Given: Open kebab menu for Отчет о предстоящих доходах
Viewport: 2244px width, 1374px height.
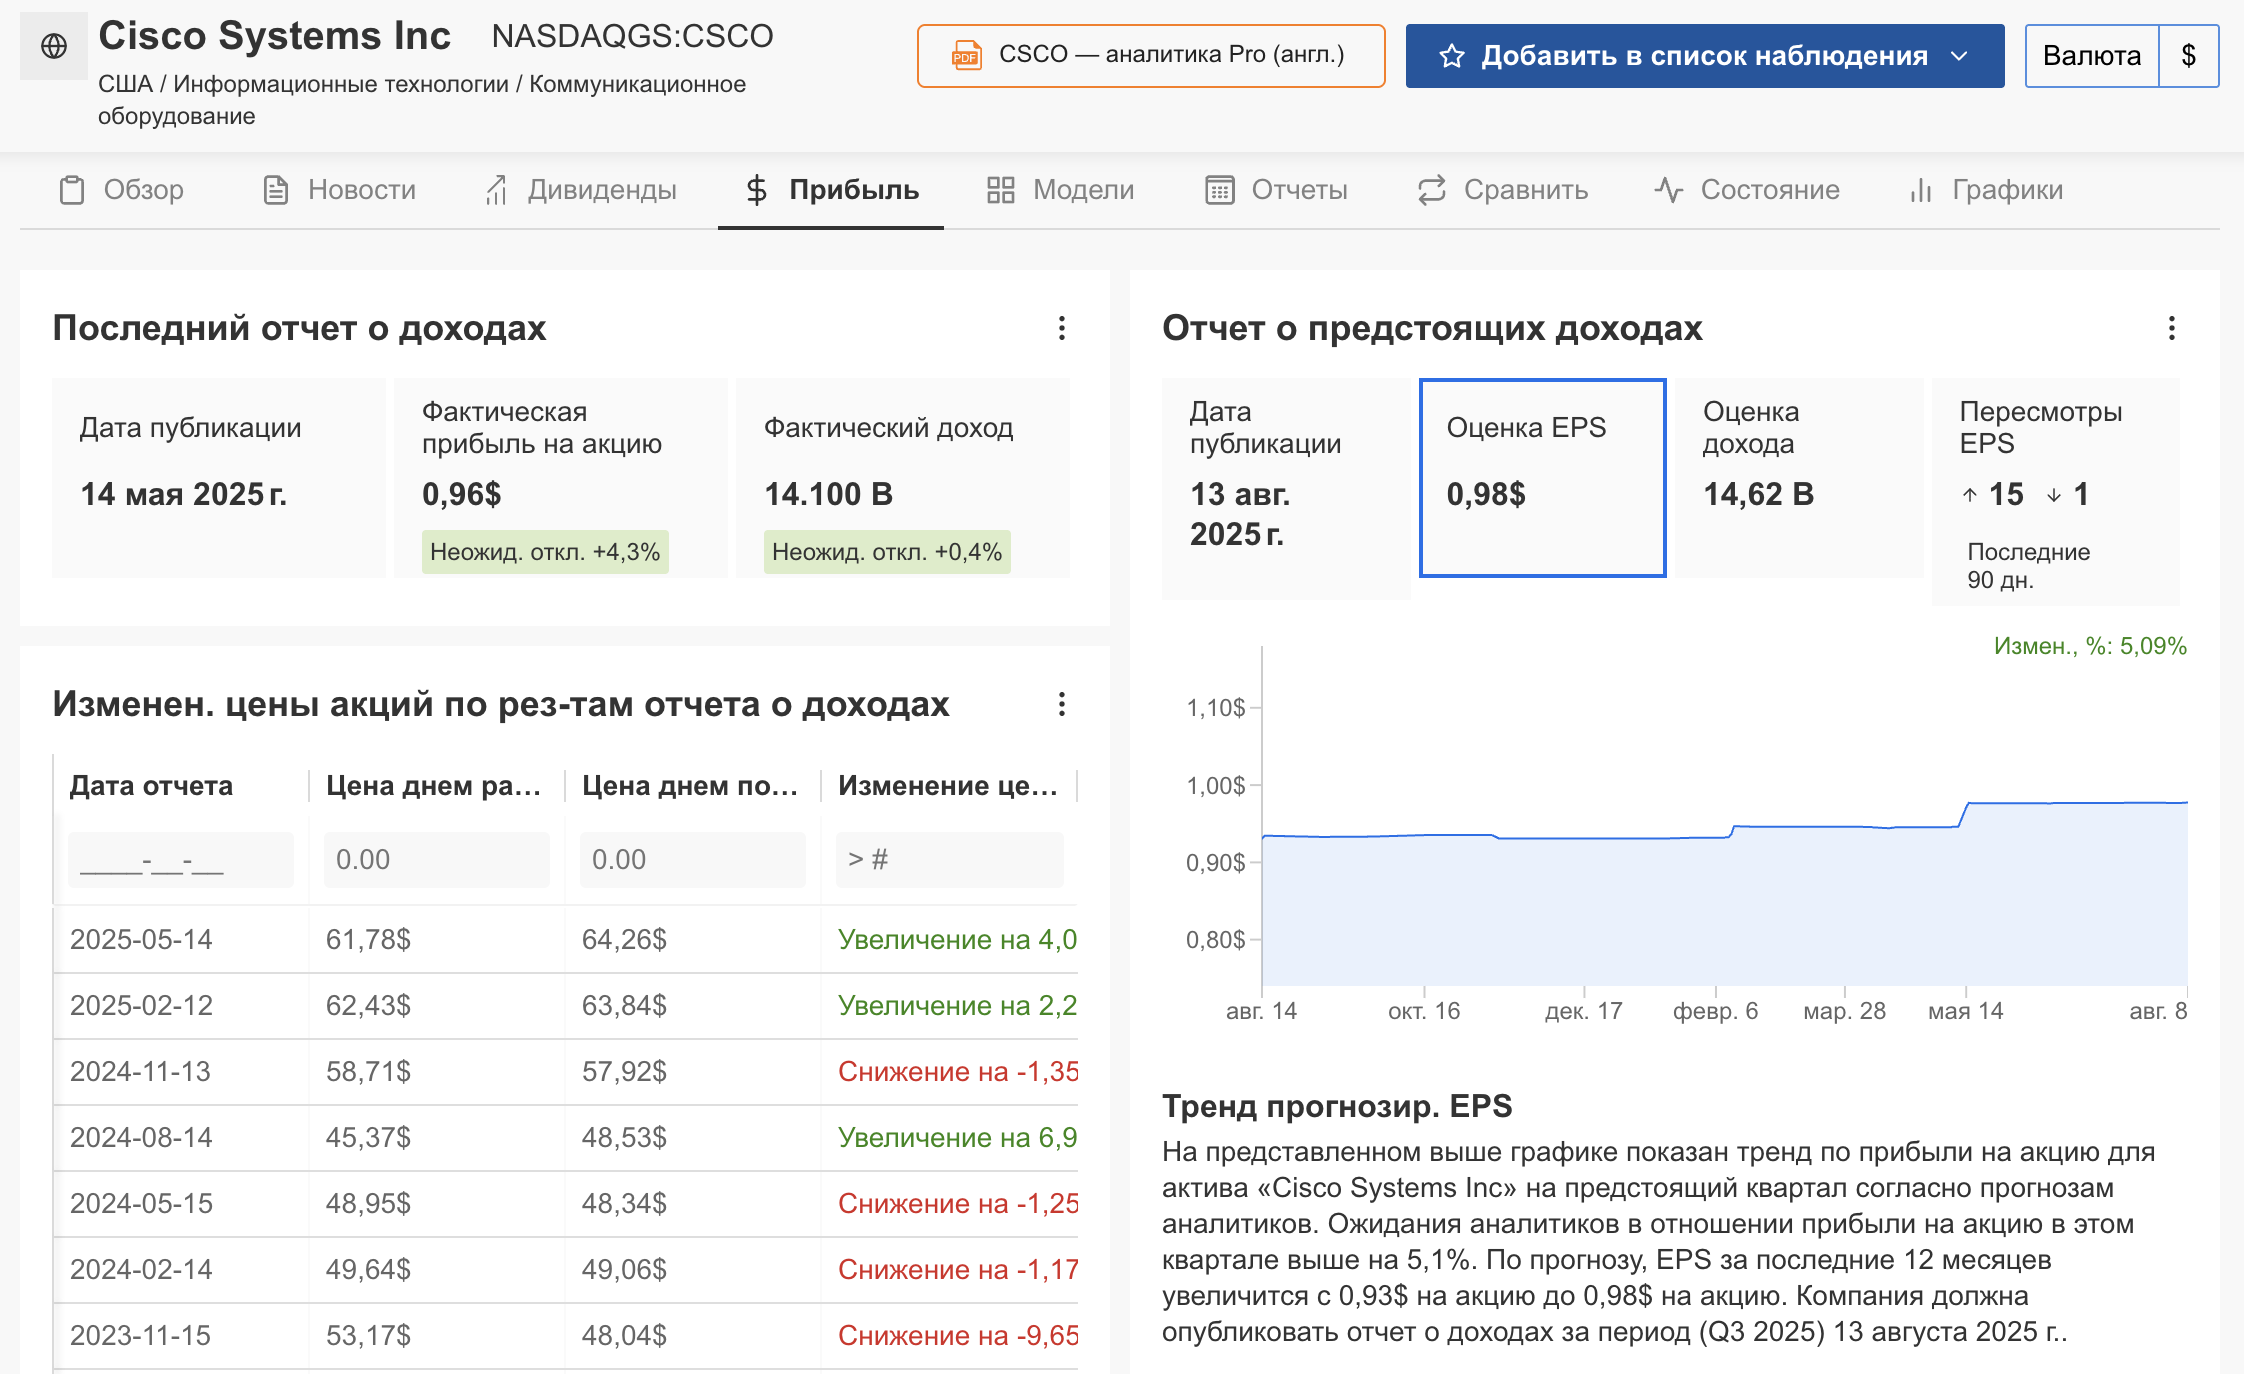Looking at the screenshot, I should 2171,328.
